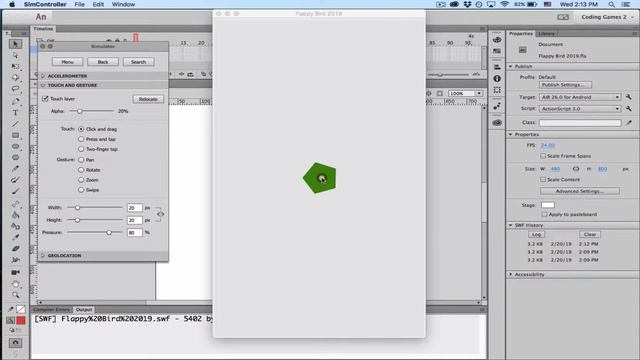The image size is (640, 360).
Task: Select the Subselection tool
Action: [x=16, y=55]
